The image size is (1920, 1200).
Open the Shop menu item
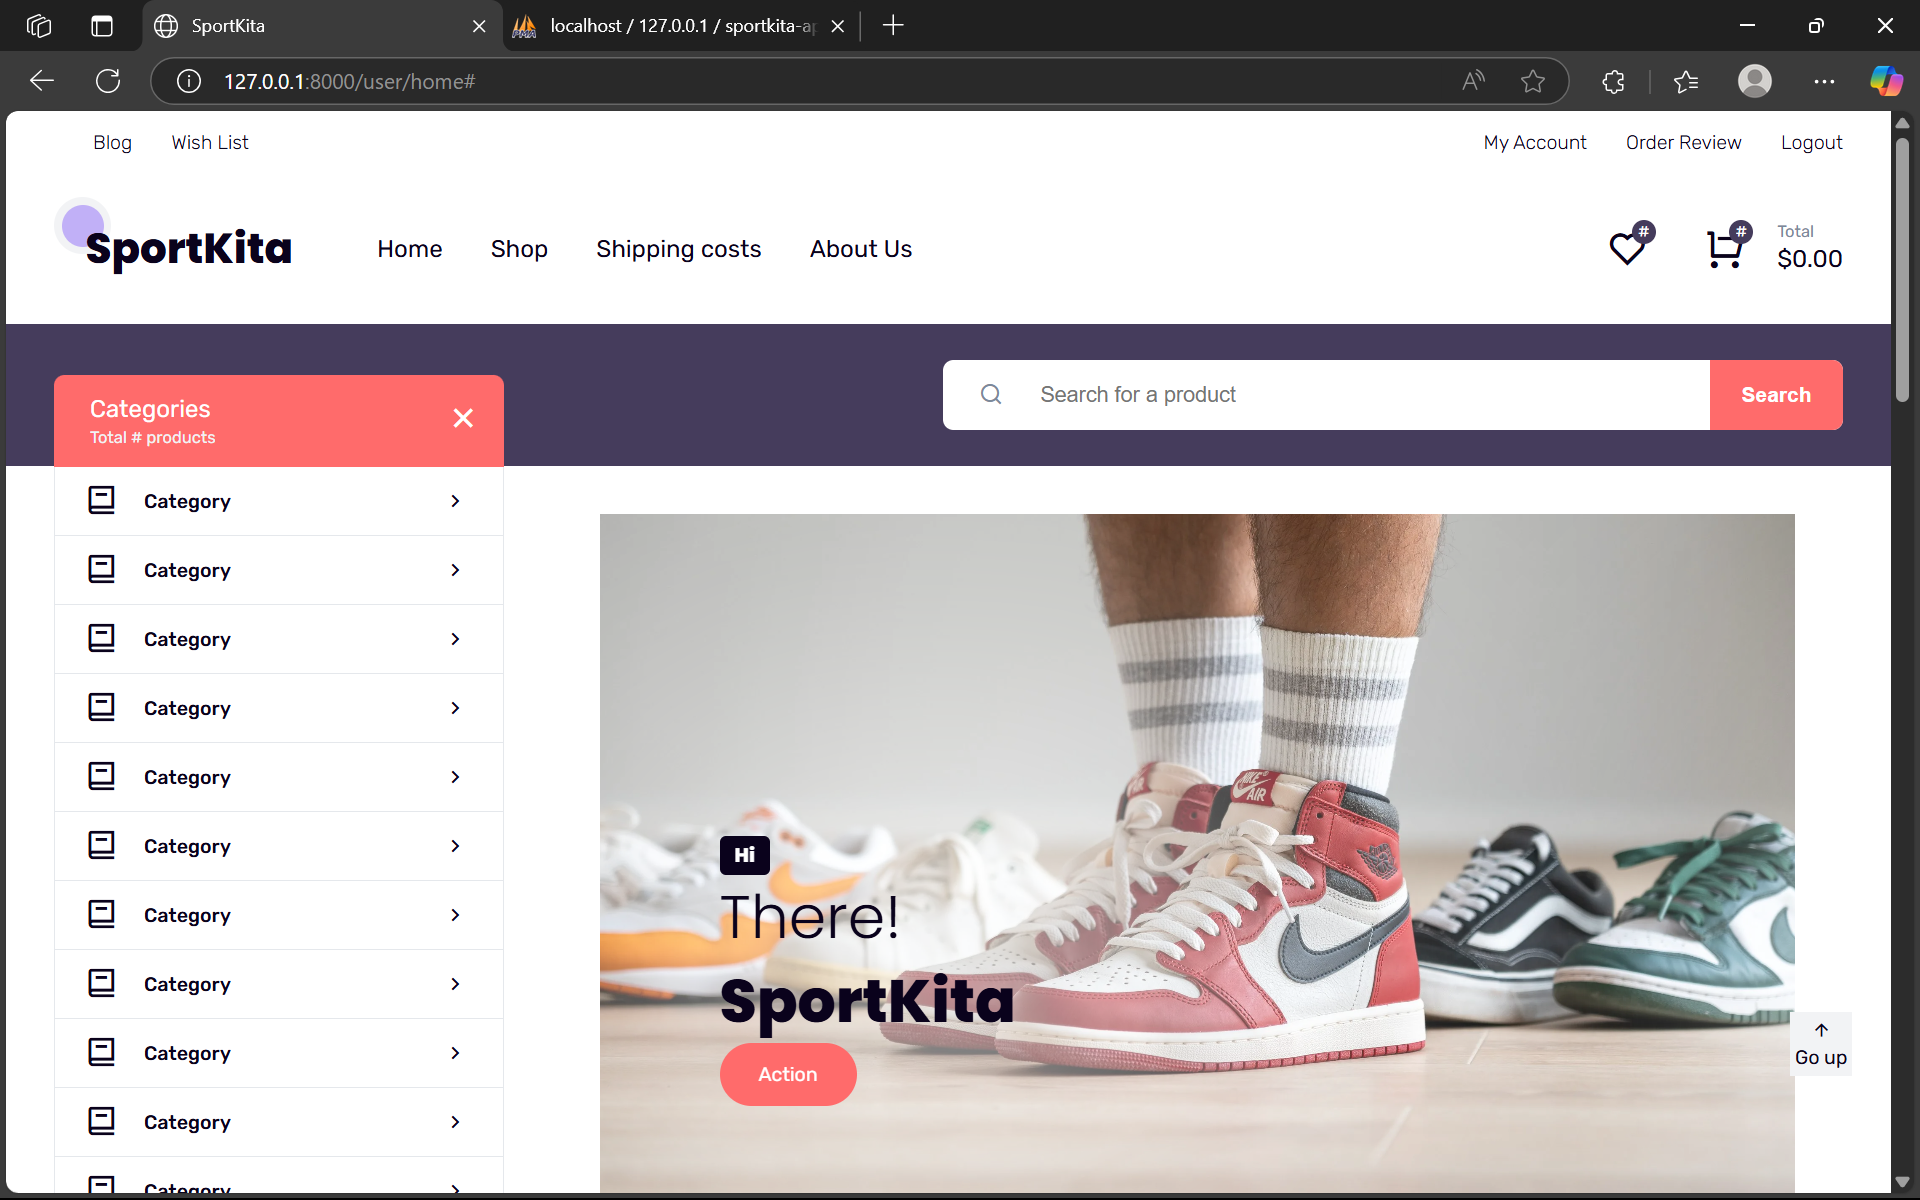(x=519, y=249)
